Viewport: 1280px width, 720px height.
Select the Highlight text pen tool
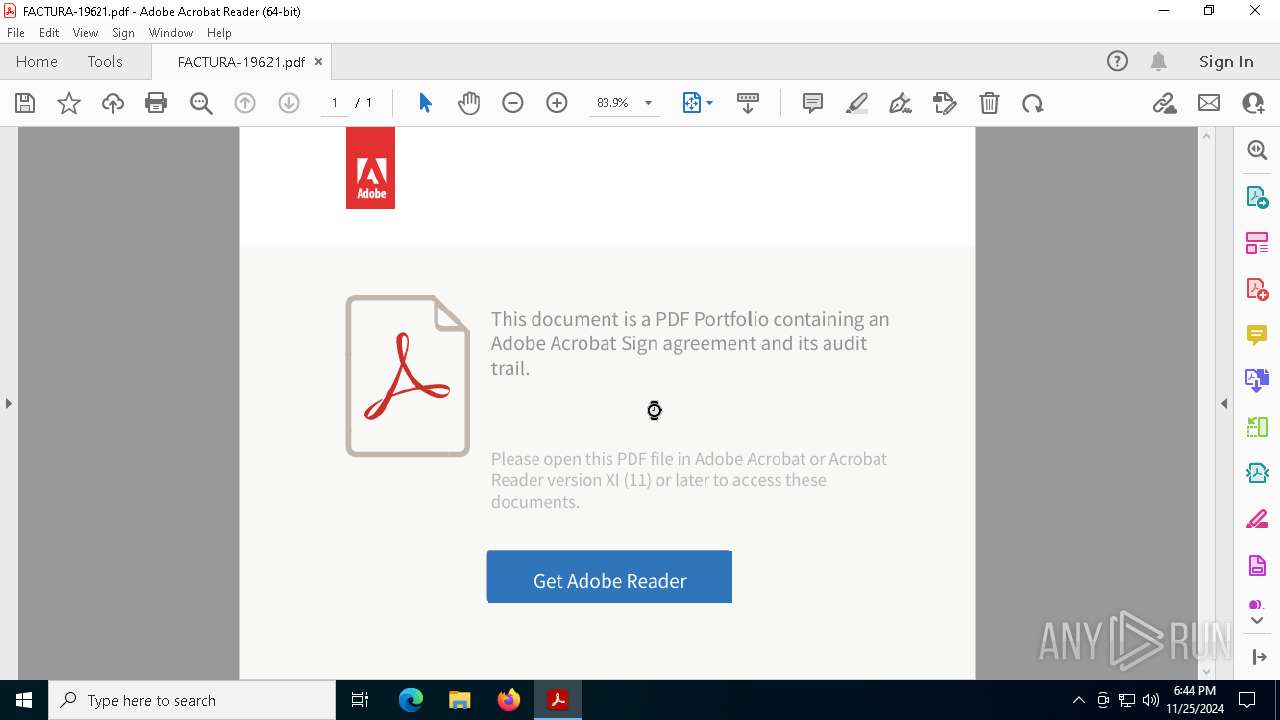tap(857, 103)
